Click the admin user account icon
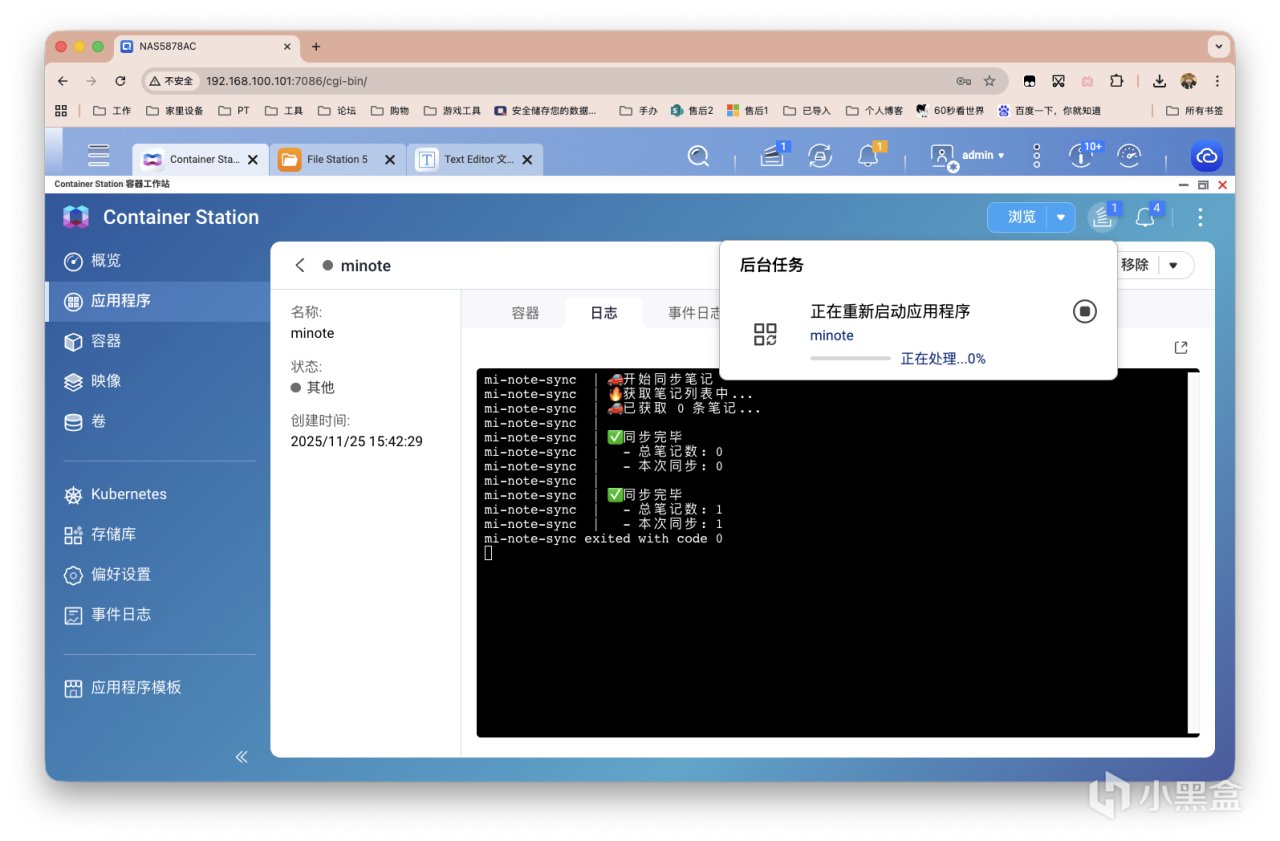This screenshot has height=841, width=1280. coord(942,156)
